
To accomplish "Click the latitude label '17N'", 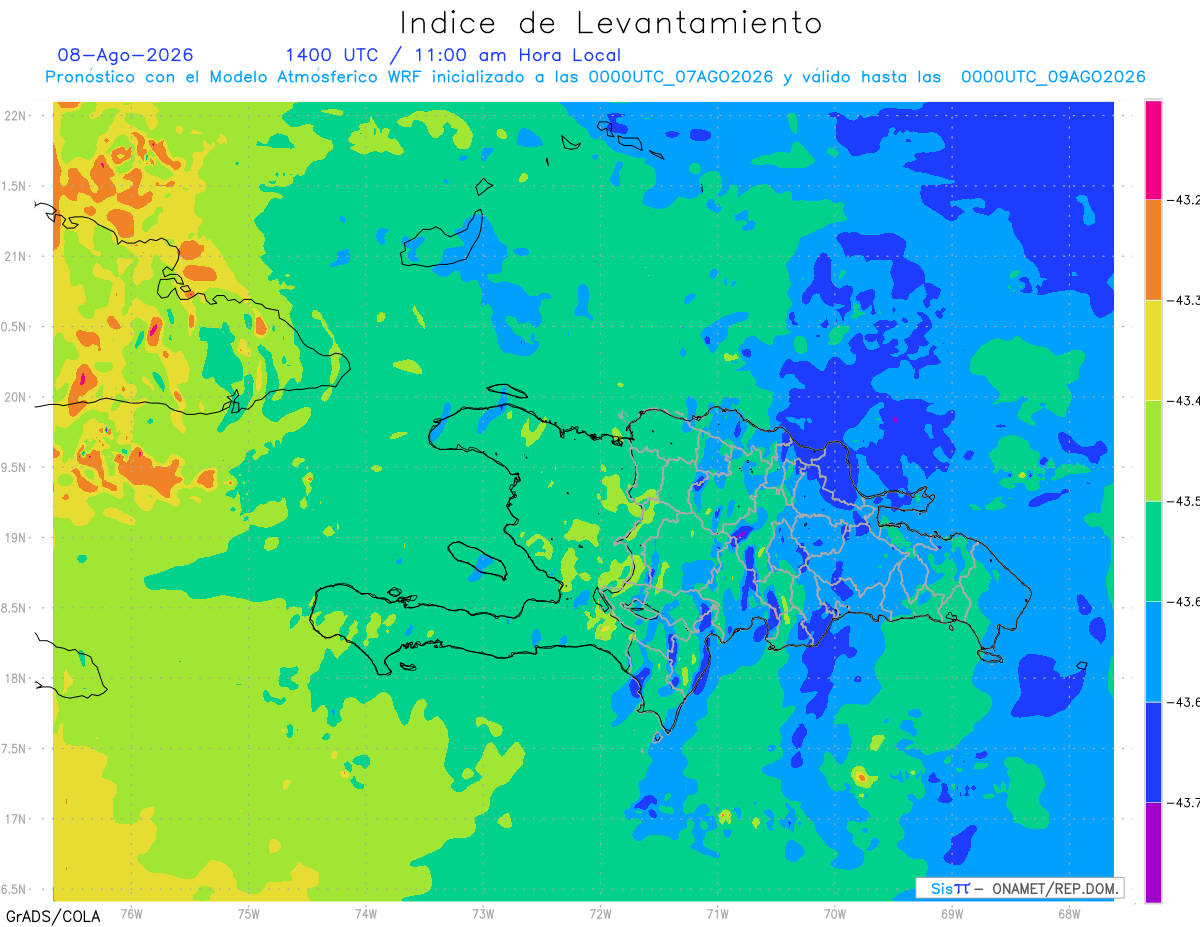I will click(16, 819).
